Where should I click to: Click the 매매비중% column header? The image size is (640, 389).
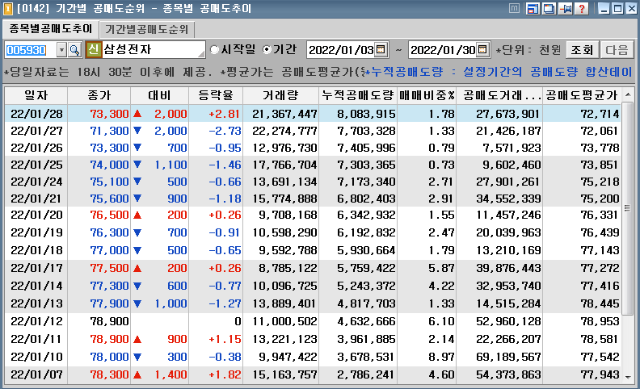point(427,96)
